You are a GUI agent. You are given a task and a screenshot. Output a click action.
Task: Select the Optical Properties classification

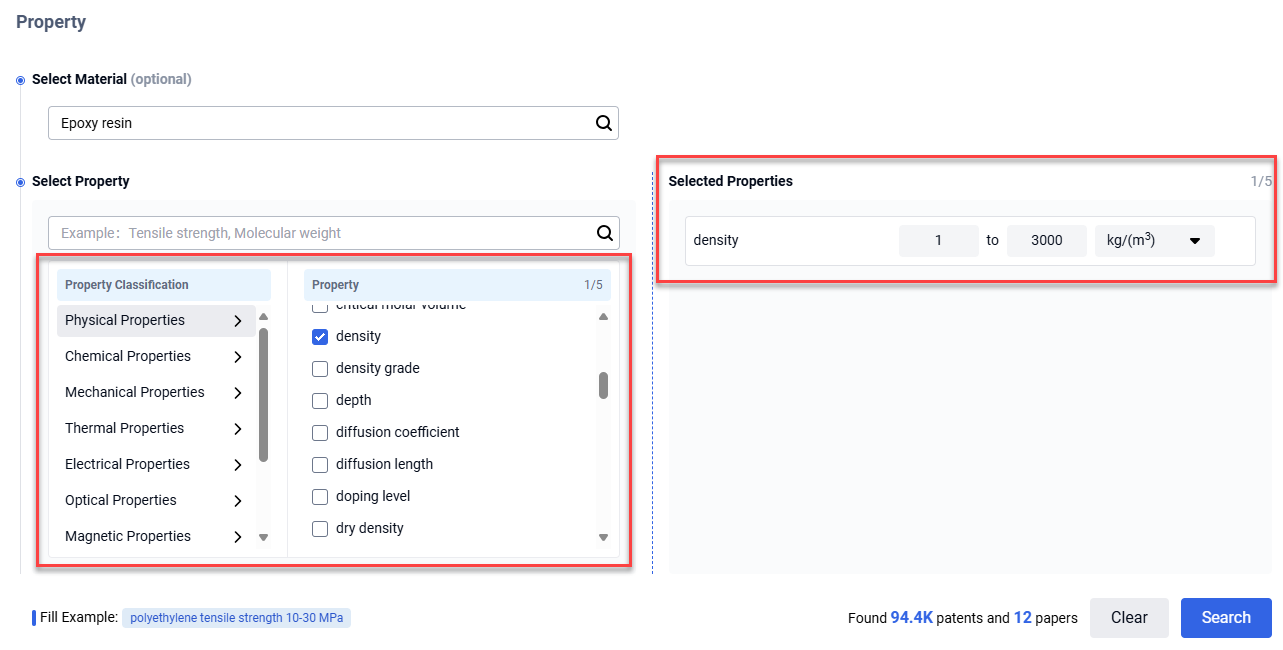(121, 500)
